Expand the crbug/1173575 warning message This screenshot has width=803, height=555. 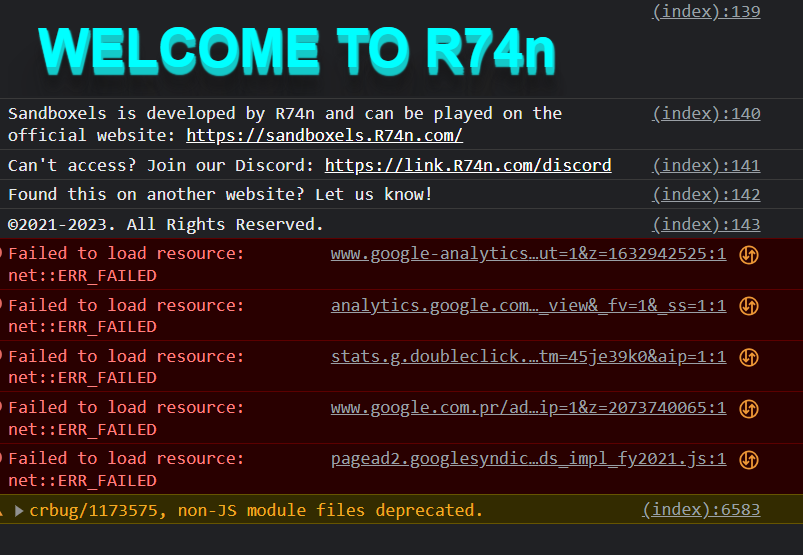(x=19, y=510)
